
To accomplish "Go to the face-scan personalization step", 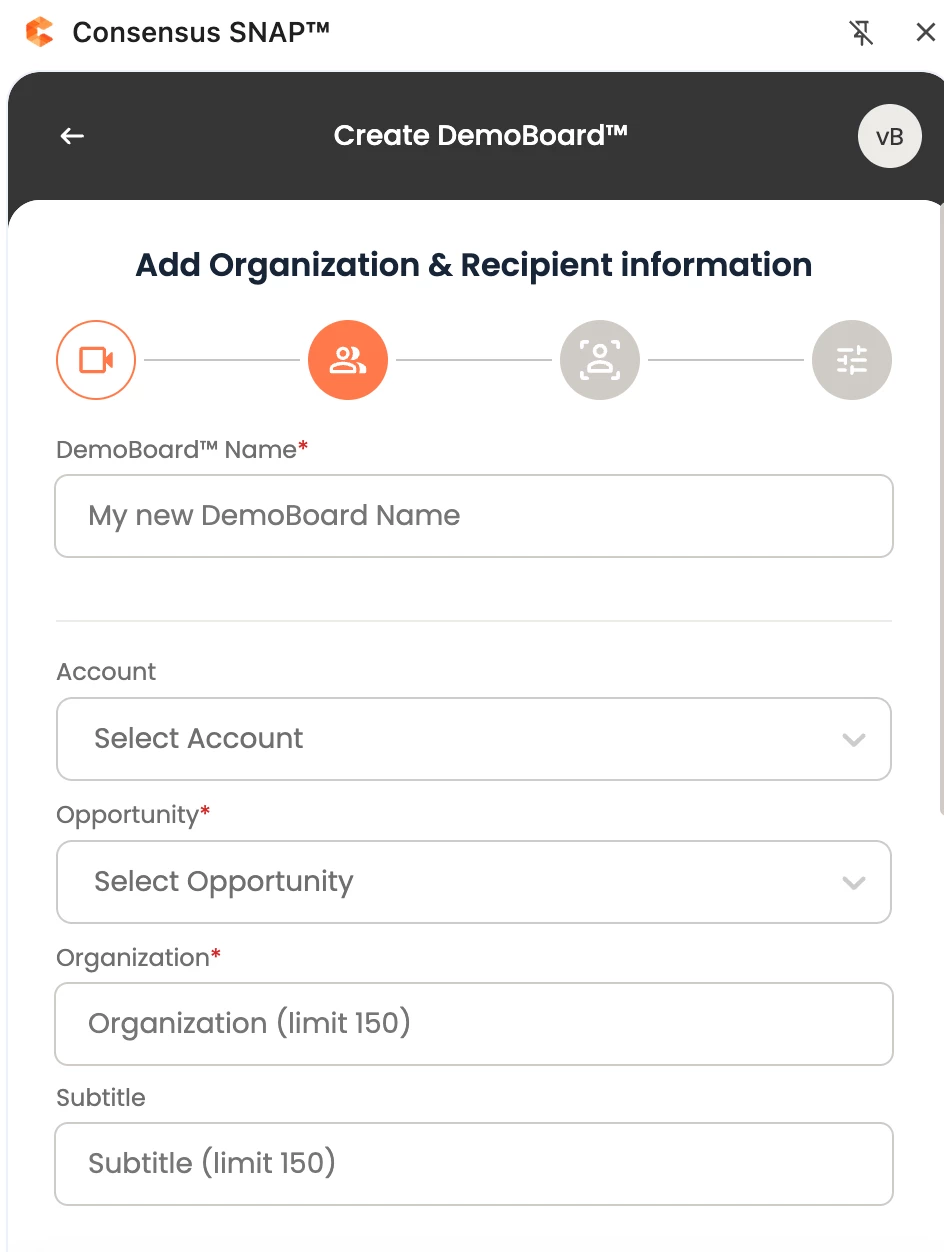I will [600, 360].
